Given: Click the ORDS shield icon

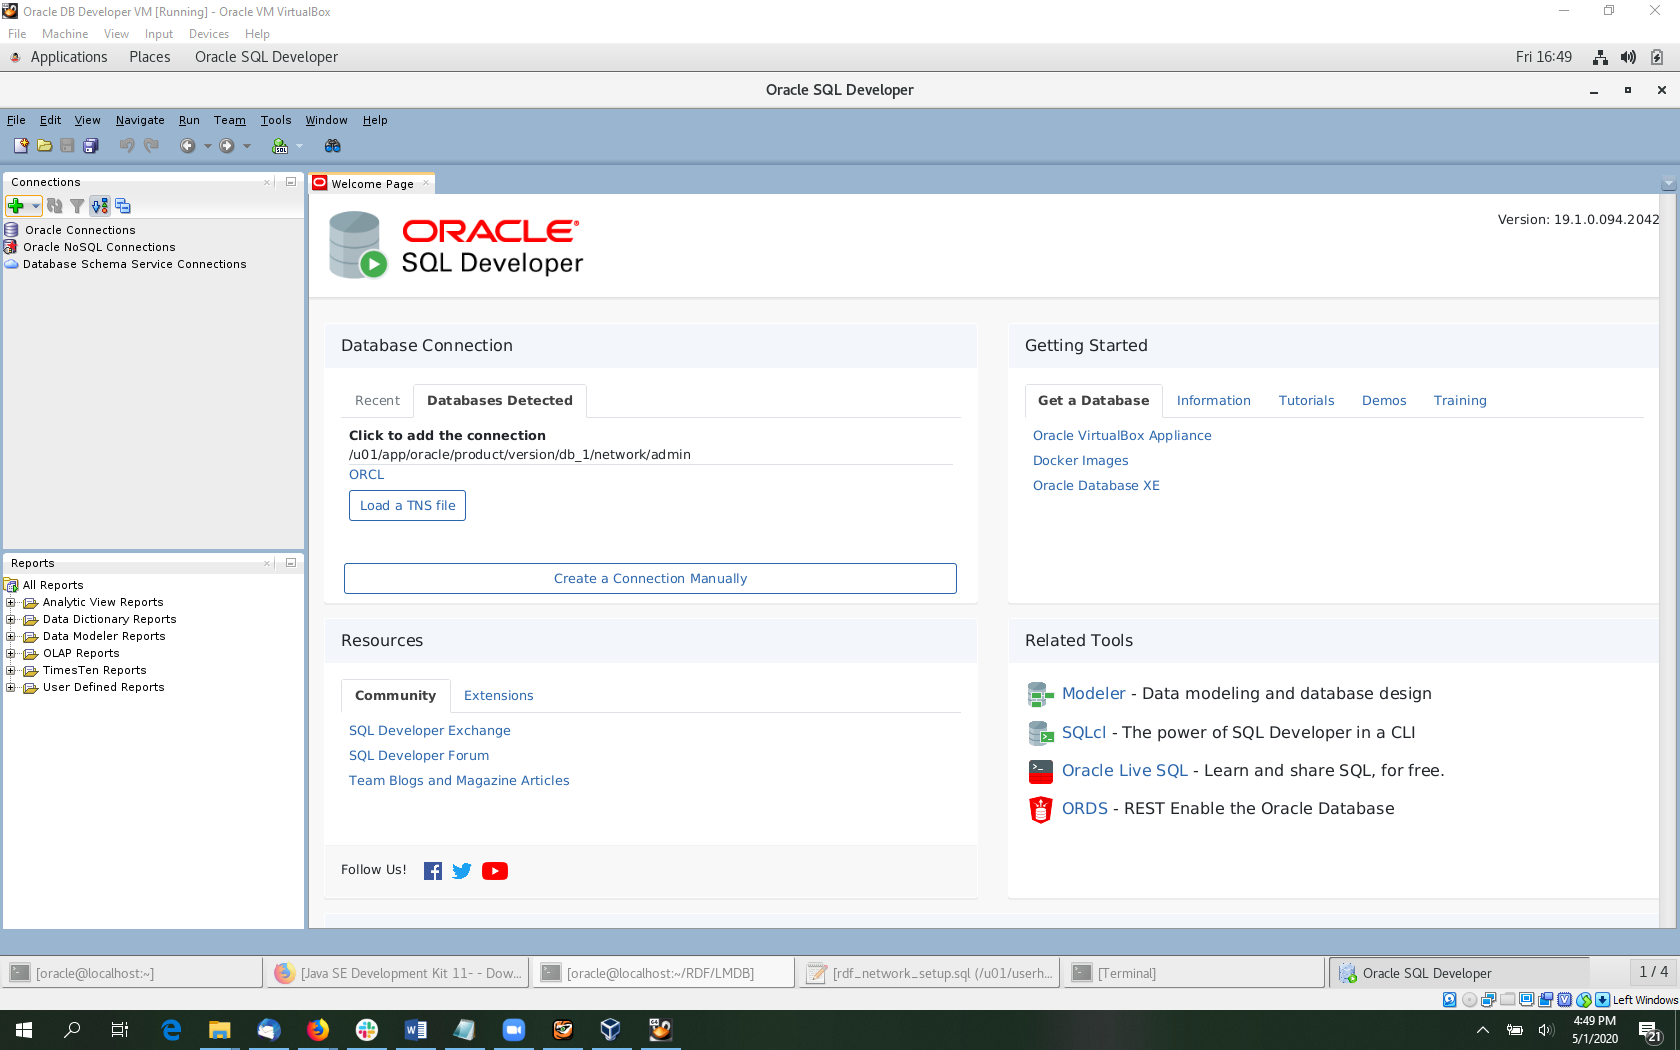Looking at the screenshot, I should click(x=1041, y=809).
